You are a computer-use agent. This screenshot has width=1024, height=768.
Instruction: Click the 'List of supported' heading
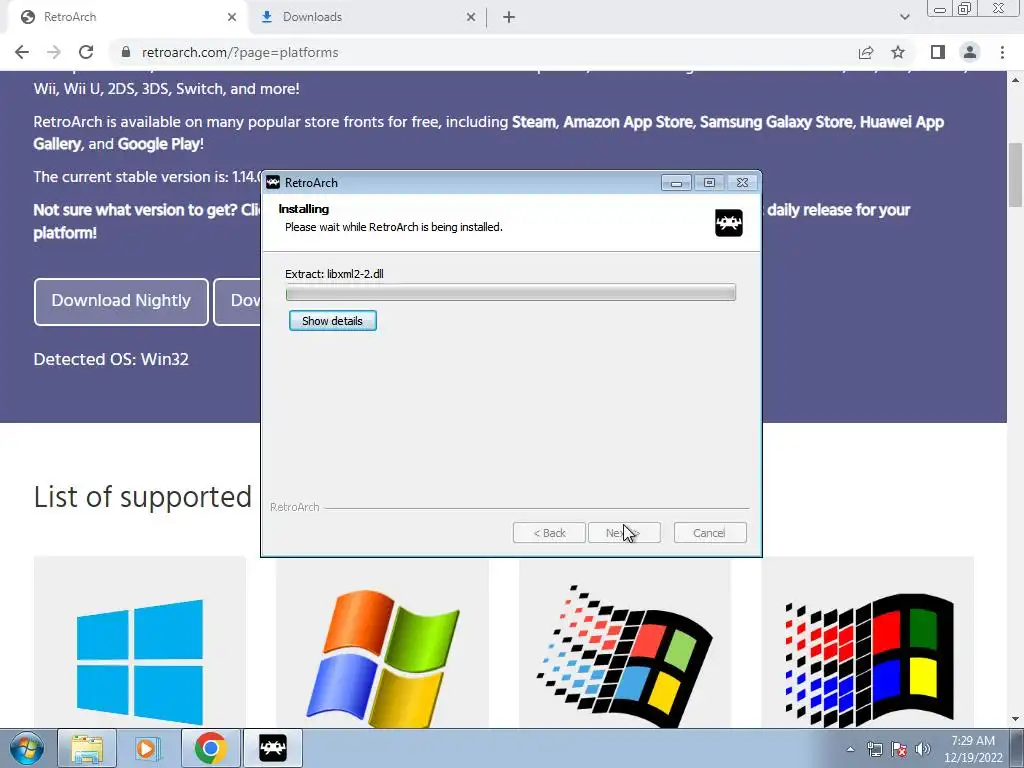(143, 497)
